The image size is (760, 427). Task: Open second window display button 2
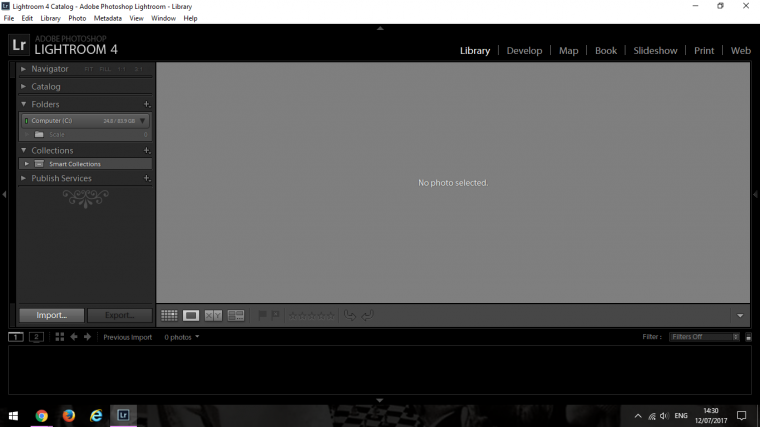36,337
